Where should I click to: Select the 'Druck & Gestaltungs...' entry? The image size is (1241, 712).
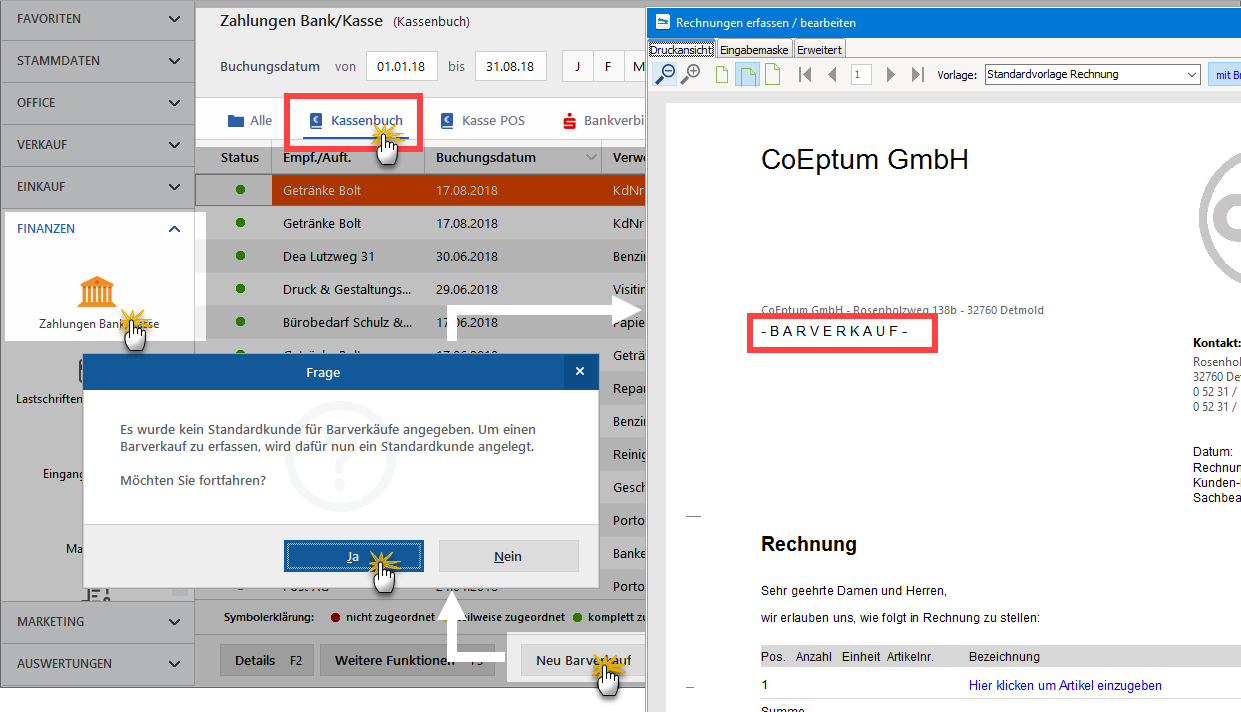(x=347, y=290)
